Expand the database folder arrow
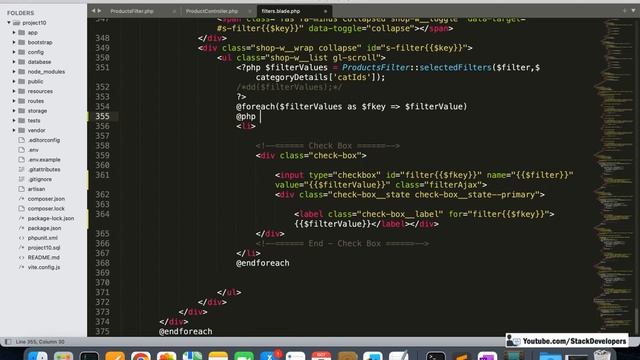The width and height of the screenshot is (640, 360). click(14, 62)
